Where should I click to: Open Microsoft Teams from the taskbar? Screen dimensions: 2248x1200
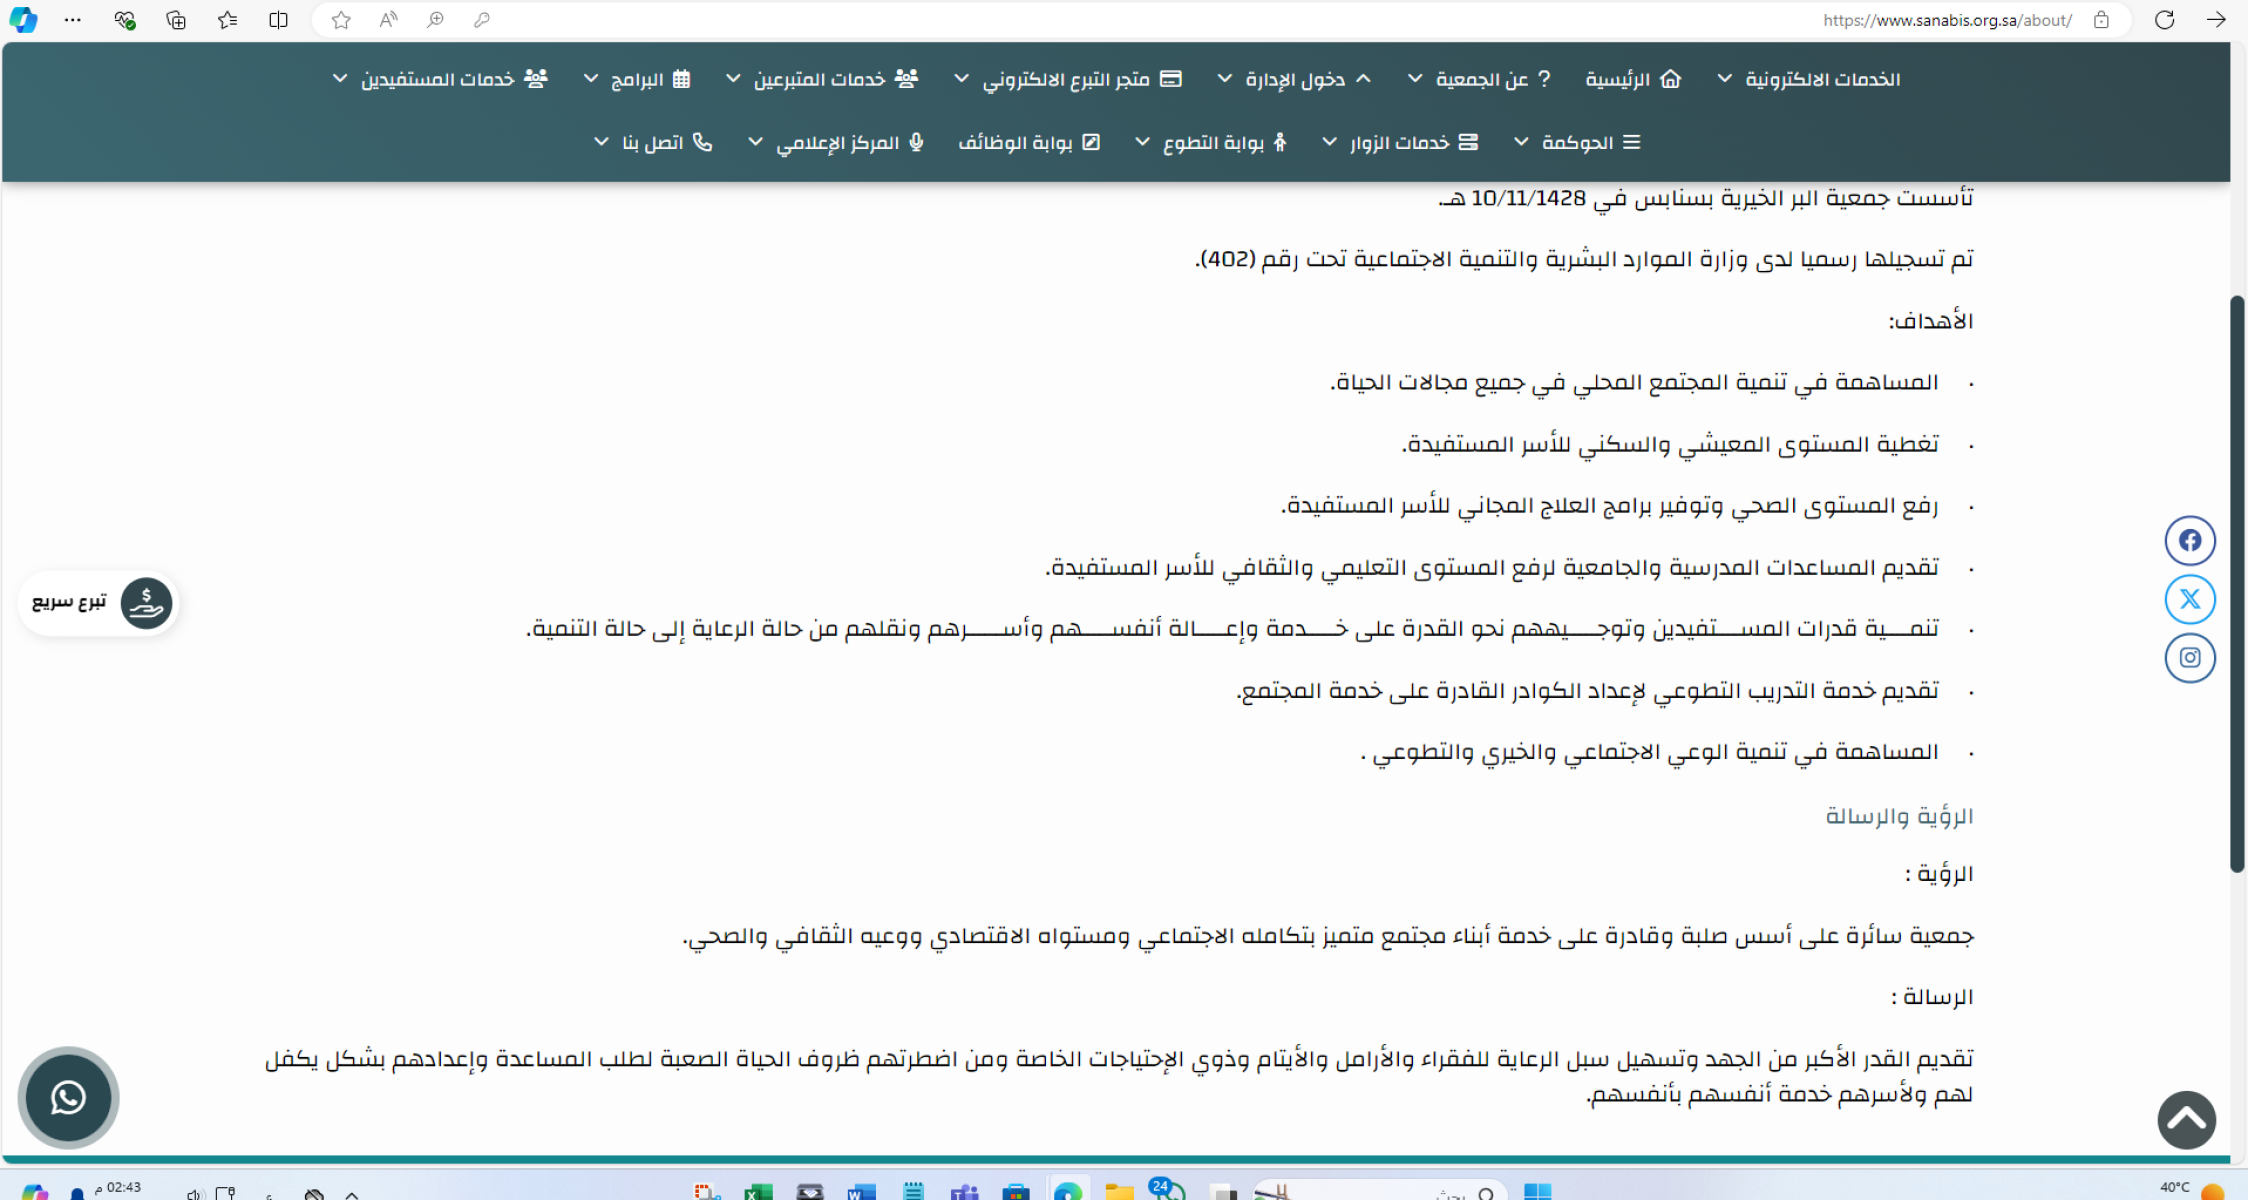tap(964, 1192)
